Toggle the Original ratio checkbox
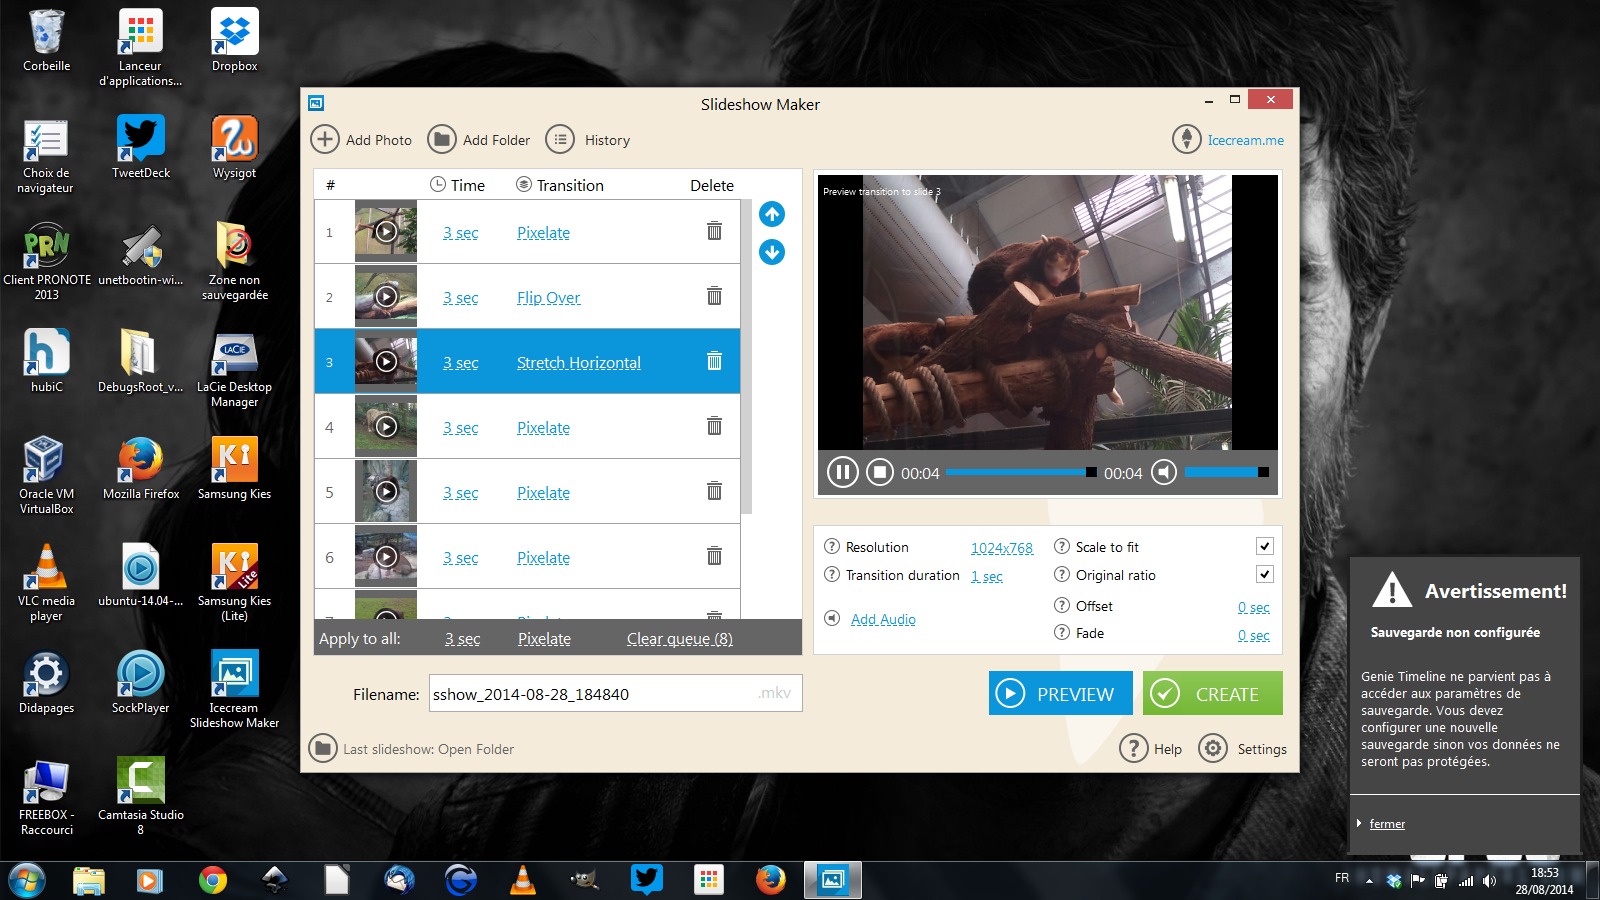 pyautogui.click(x=1265, y=574)
